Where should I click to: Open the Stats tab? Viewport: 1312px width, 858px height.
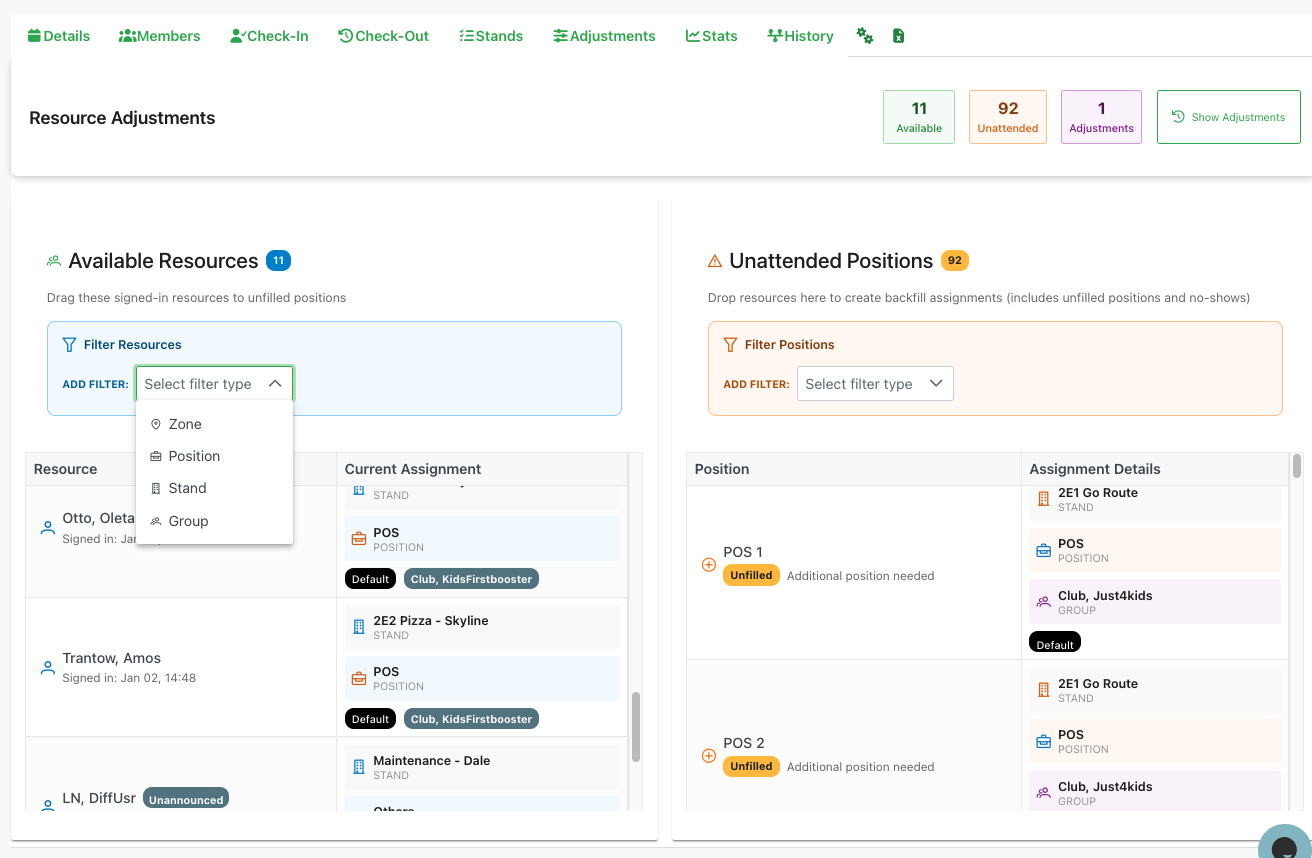click(x=711, y=36)
